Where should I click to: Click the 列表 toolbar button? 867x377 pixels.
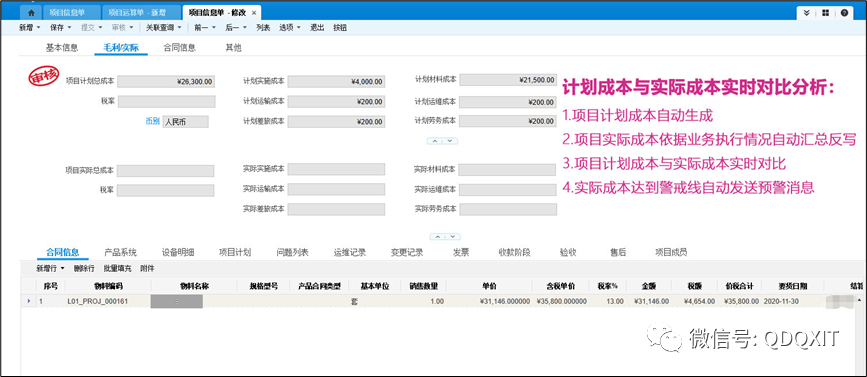263,27
